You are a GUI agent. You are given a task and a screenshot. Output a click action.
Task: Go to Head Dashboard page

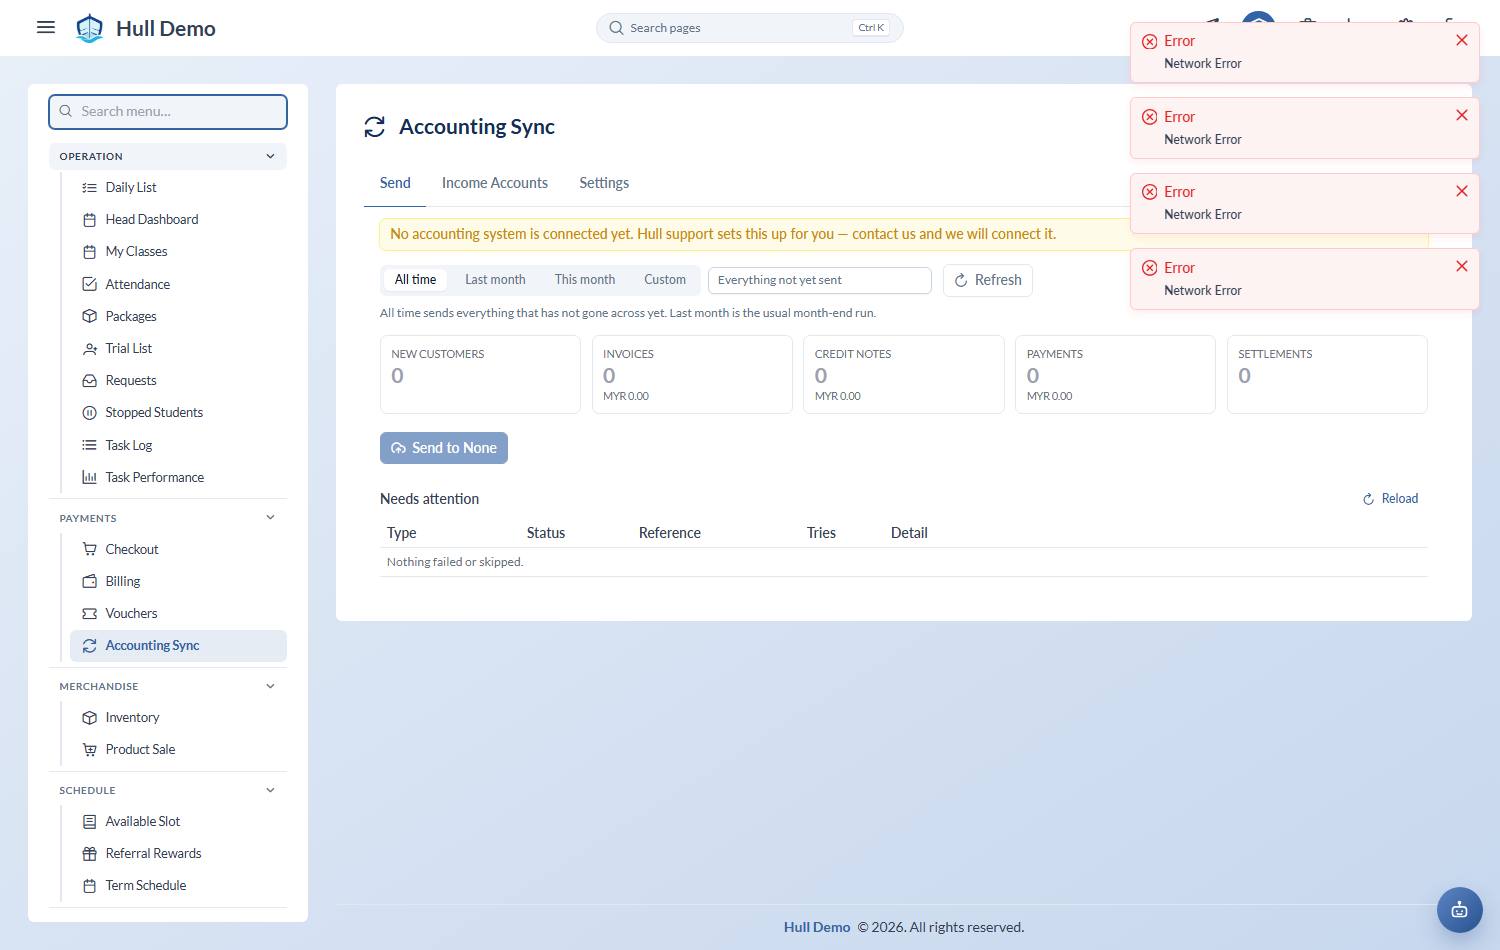coord(178,219)
